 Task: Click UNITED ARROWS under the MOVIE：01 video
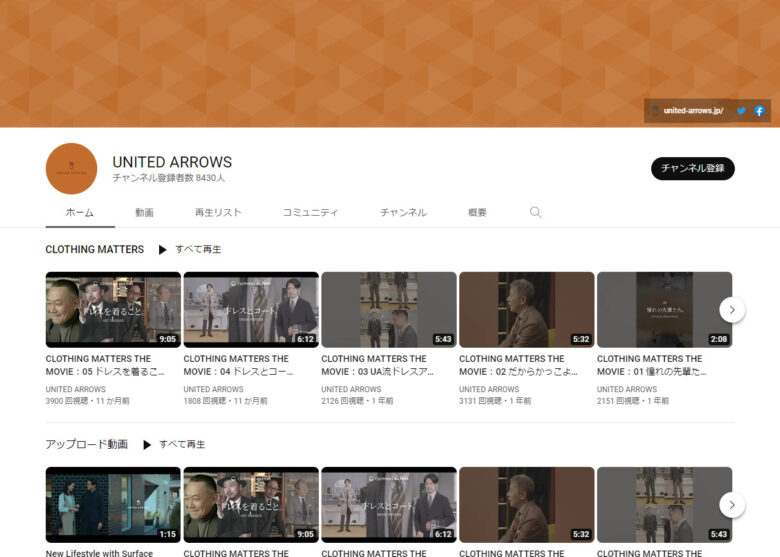tap(627, 389)
